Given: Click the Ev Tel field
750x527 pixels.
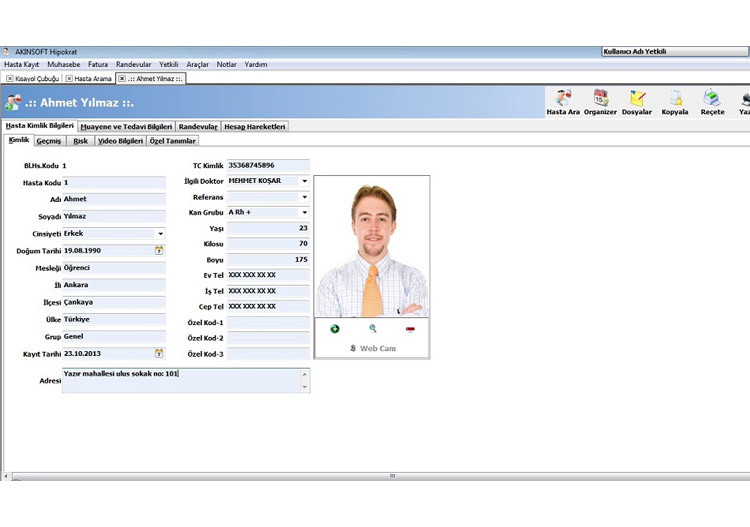Looking at the screenshot, I should point(268,275).
